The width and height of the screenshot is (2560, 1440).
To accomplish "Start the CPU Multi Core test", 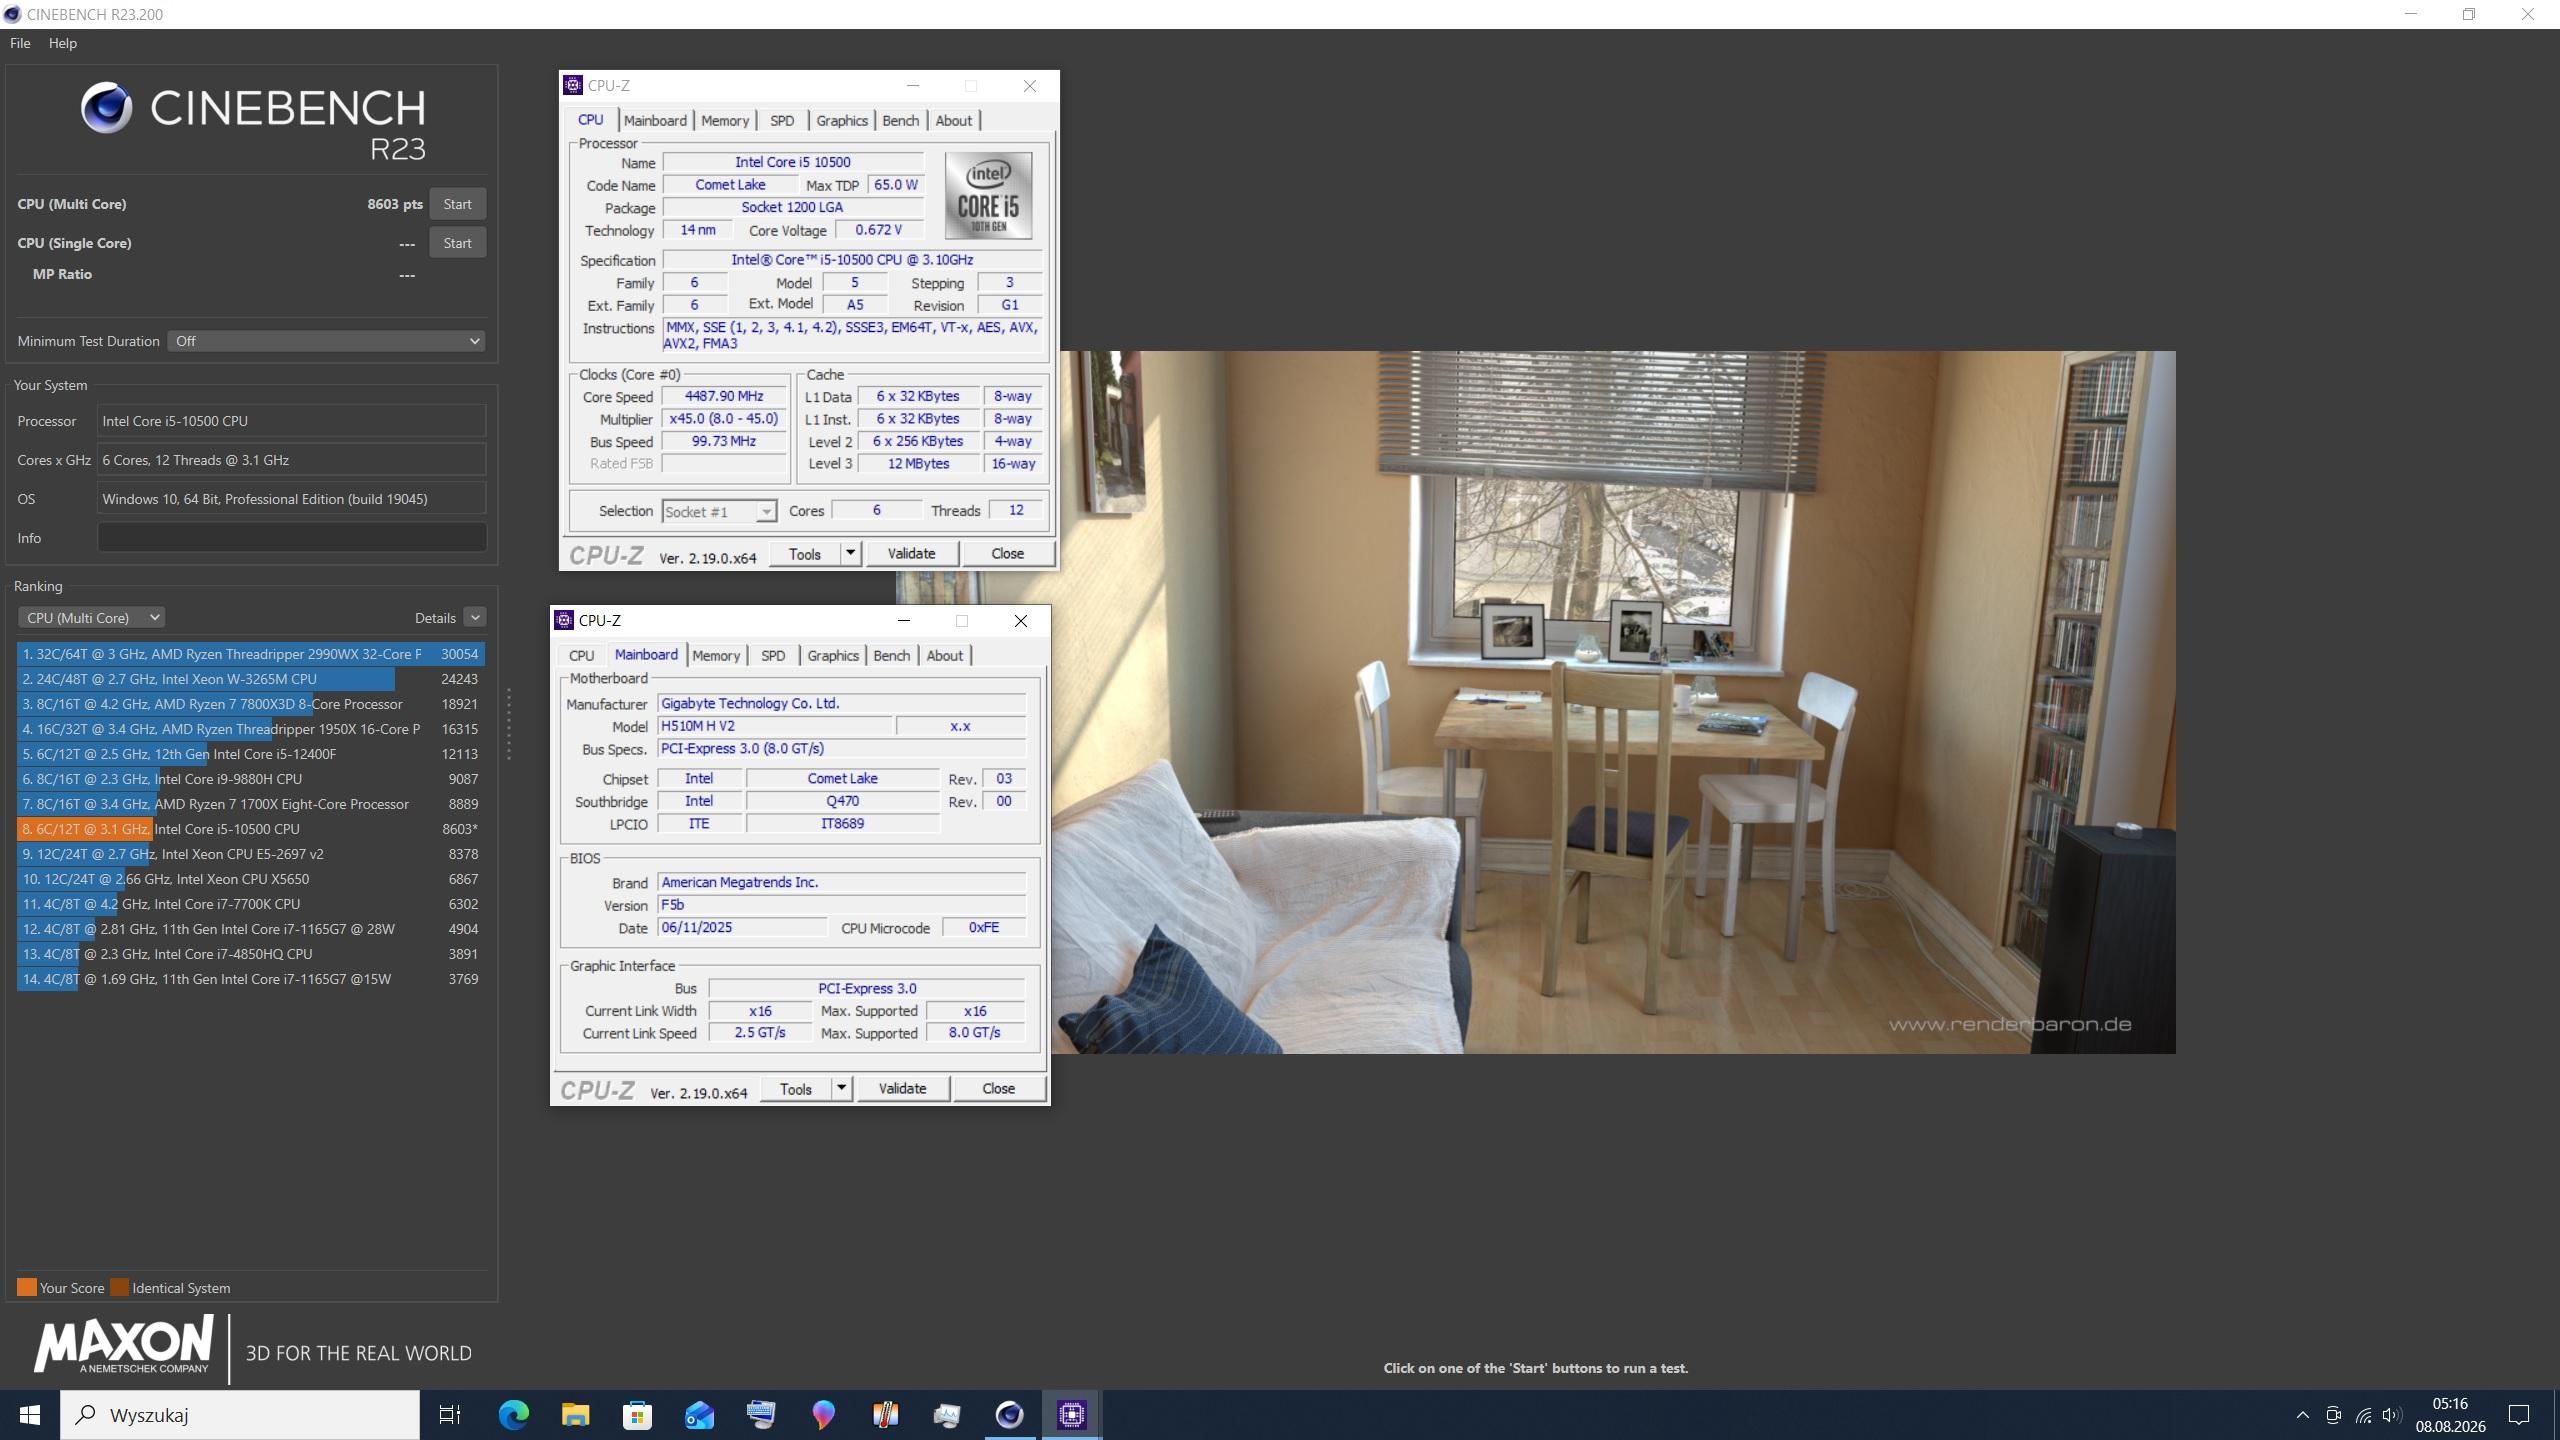I will 457,204.
